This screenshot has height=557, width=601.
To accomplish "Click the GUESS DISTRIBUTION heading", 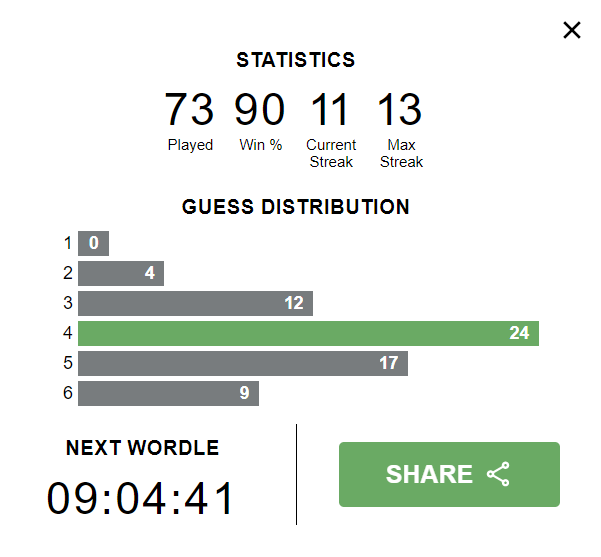I will pyautogui.click(x=296, y=207).
